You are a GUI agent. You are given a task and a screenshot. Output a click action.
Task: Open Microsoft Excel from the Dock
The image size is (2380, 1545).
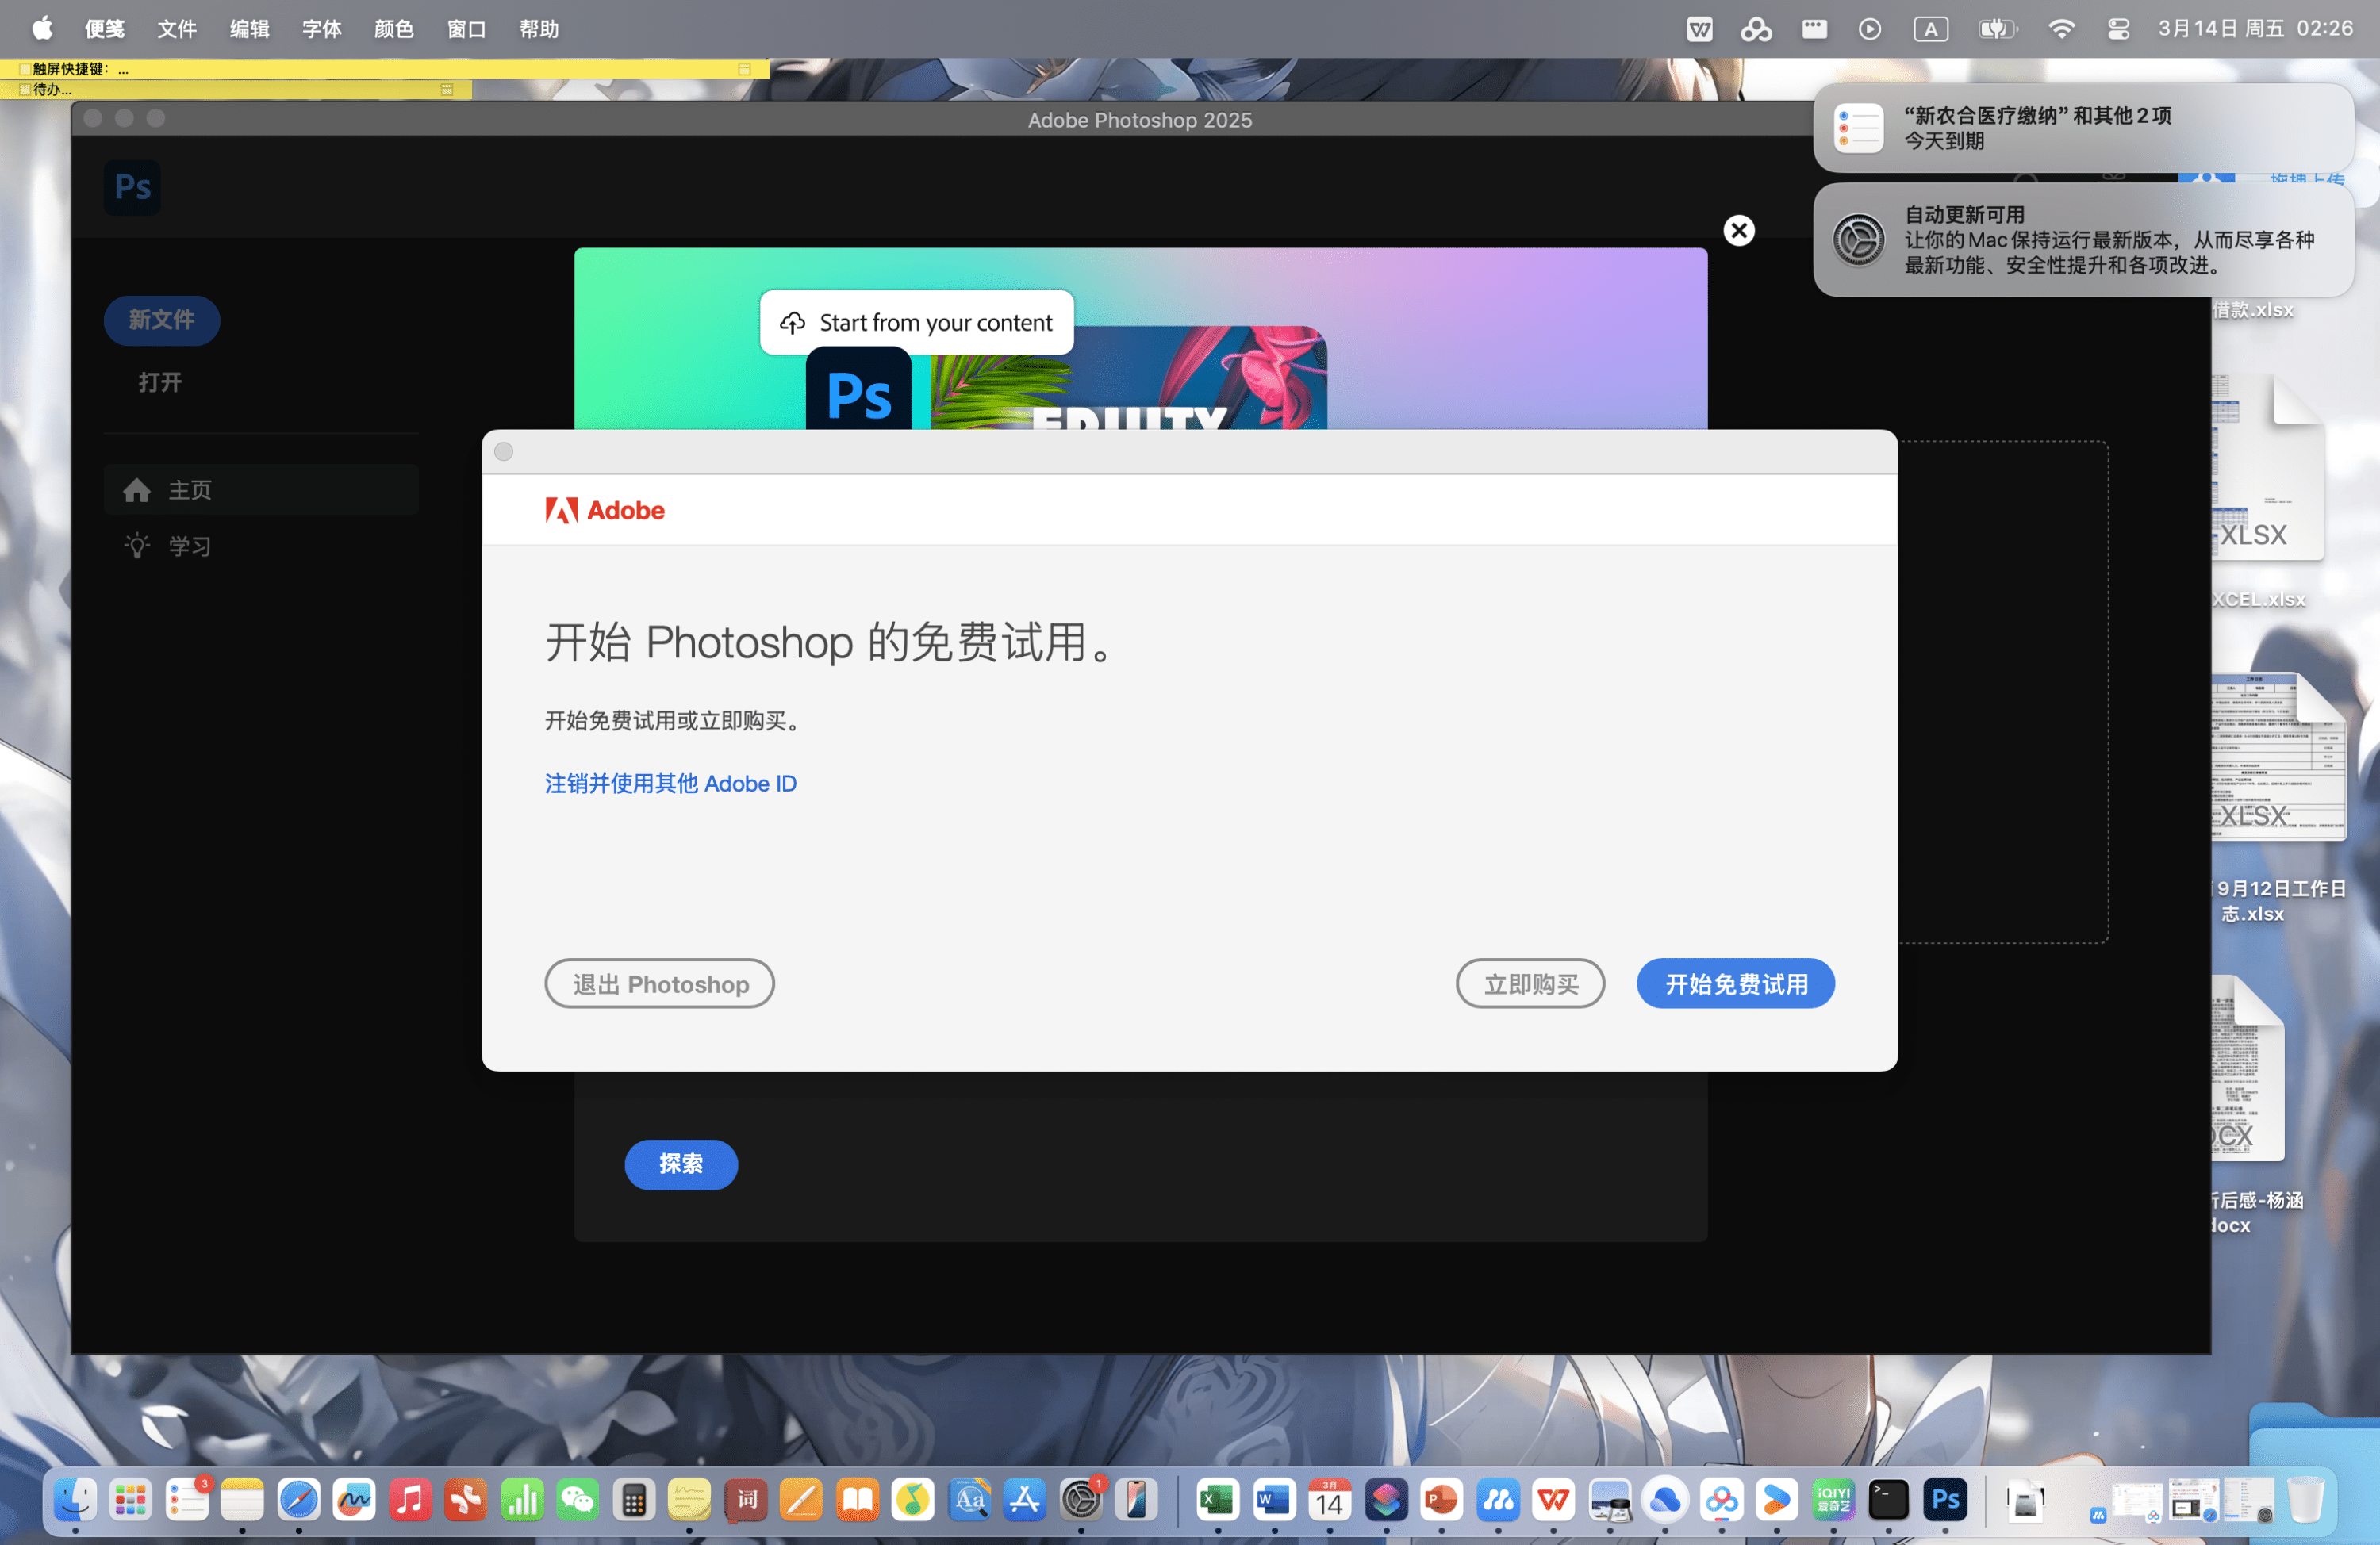pyautogui.click(x=1217, y=1499)
